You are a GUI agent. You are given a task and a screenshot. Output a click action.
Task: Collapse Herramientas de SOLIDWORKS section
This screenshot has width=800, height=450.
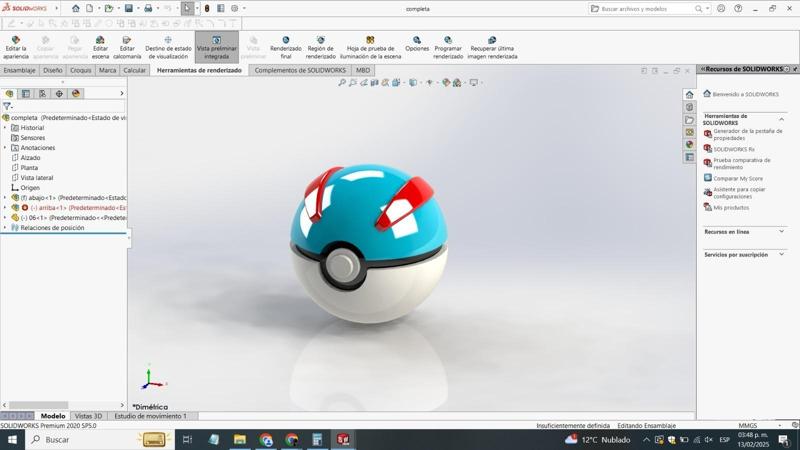tap(781, 117)
